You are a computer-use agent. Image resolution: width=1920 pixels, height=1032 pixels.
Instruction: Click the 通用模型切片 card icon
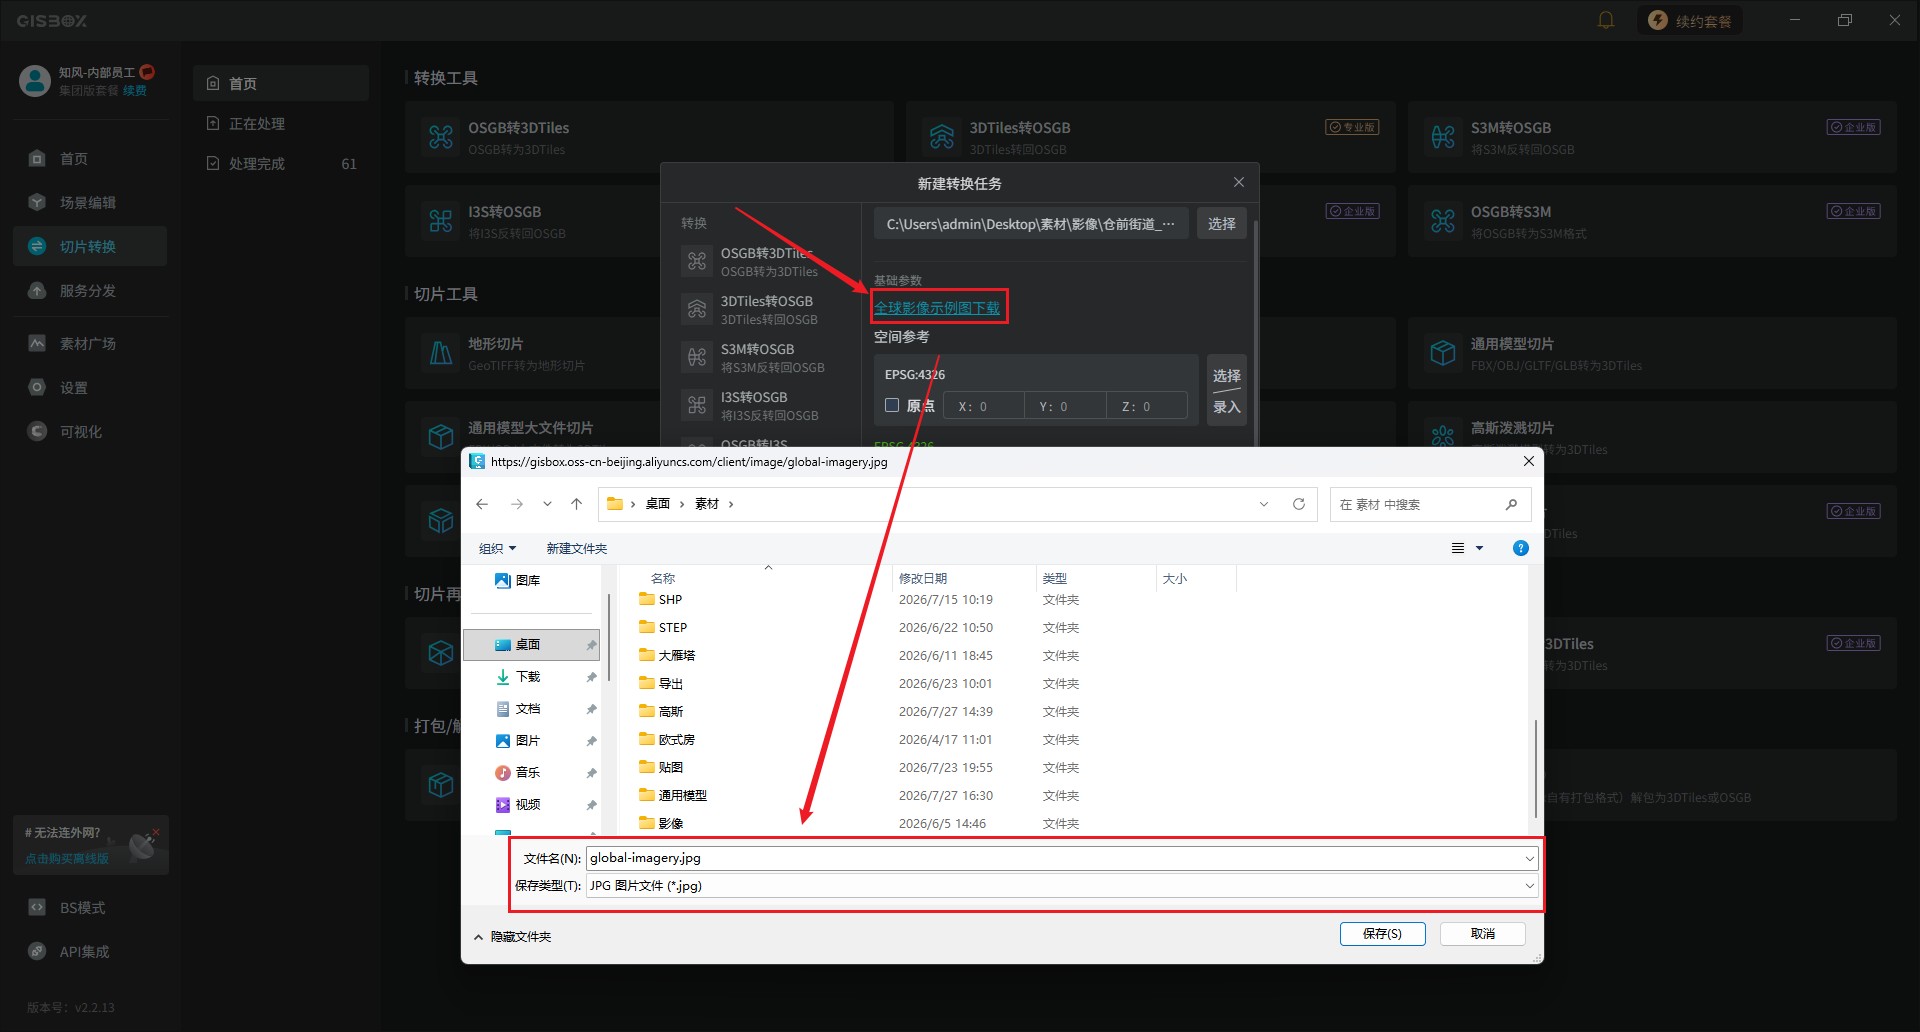(1443, 353)
